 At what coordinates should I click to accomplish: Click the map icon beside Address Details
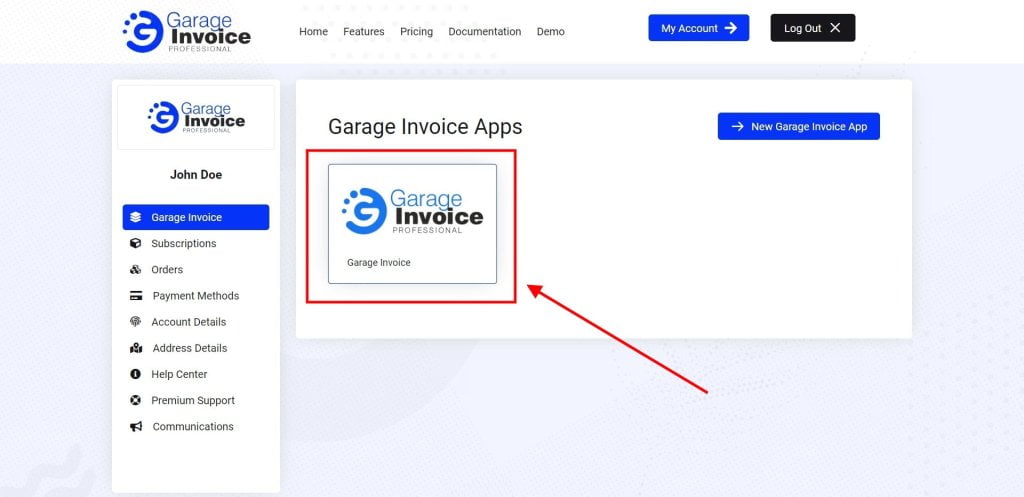pyautogui.click(x=136, y=348)
